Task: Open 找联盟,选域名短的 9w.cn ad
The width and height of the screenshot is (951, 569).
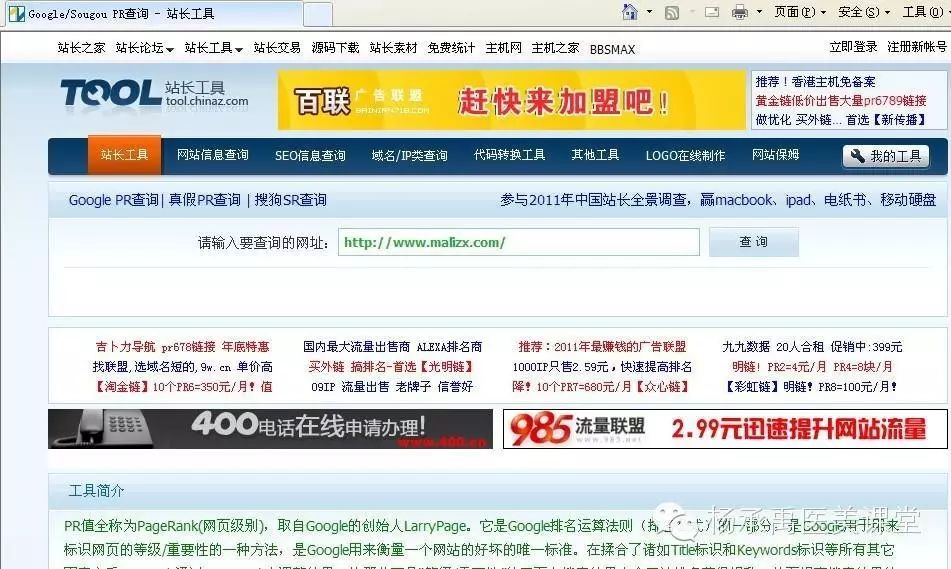Action: pyautogui.click(x=182, y=366)
